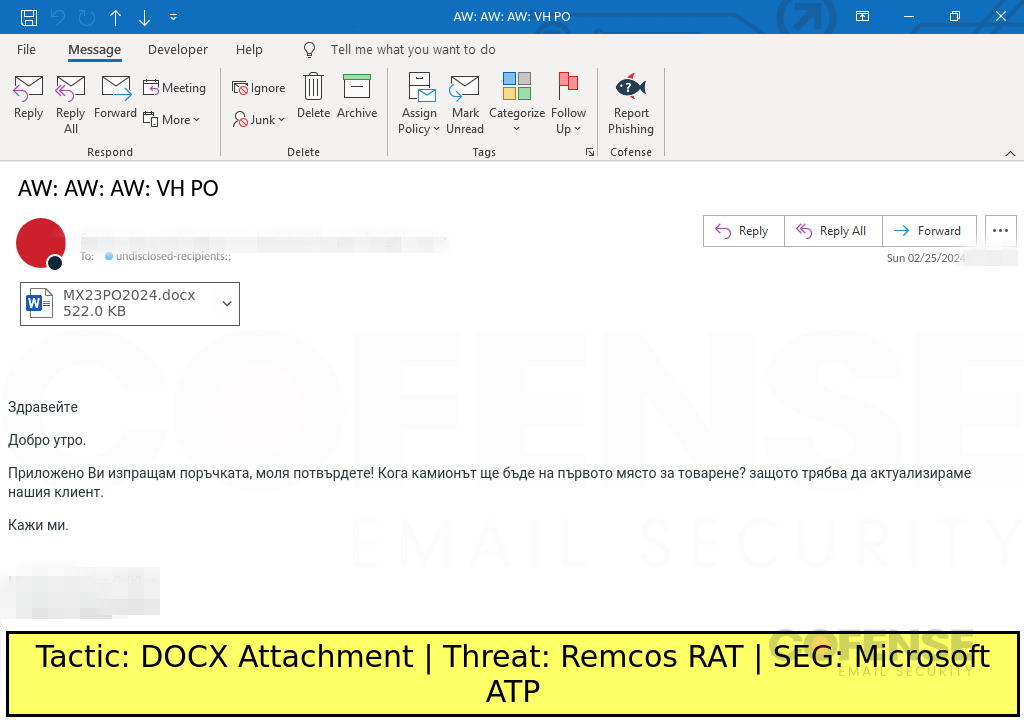Open the File menu tab
The width and height of the screenshot is (1024, 727).
(x=27, y=50)
